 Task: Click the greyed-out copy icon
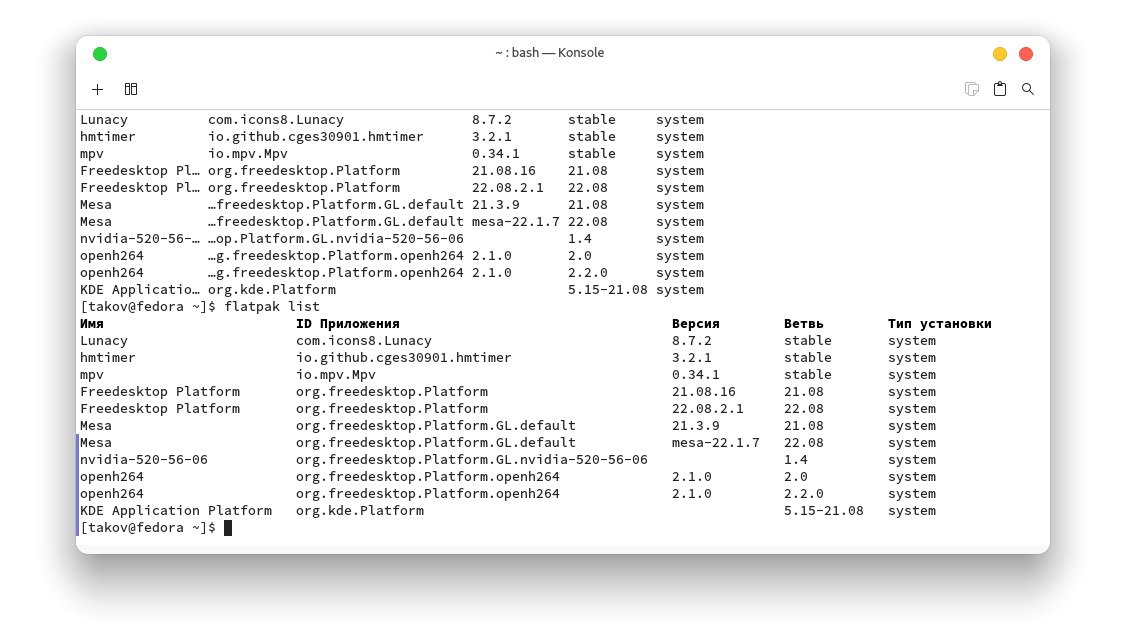(x=971, y=89)
